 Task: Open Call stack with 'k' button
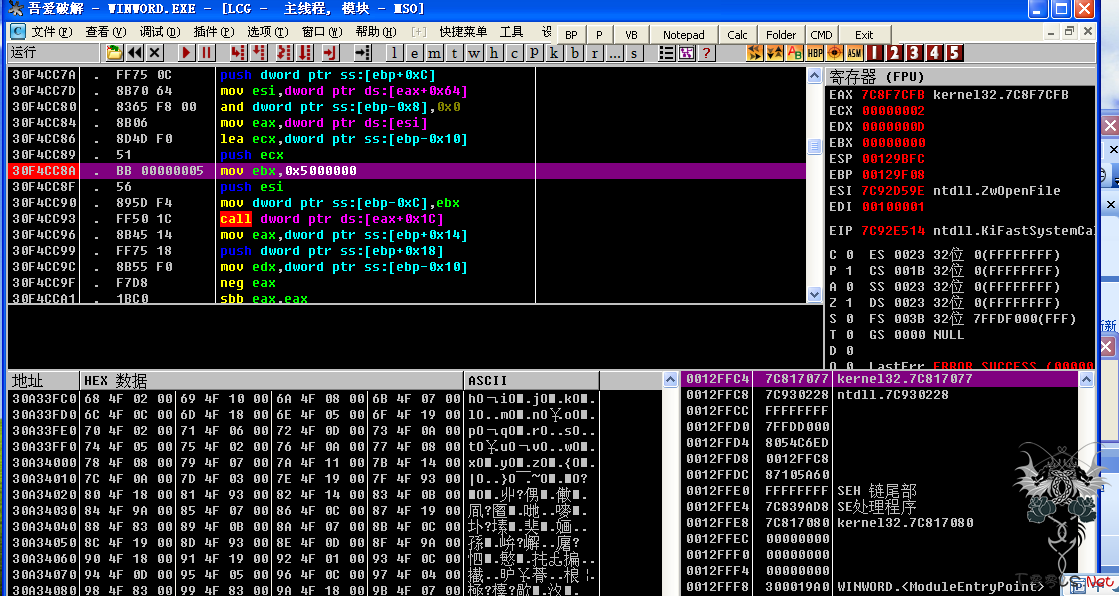[x=555, y=53]
